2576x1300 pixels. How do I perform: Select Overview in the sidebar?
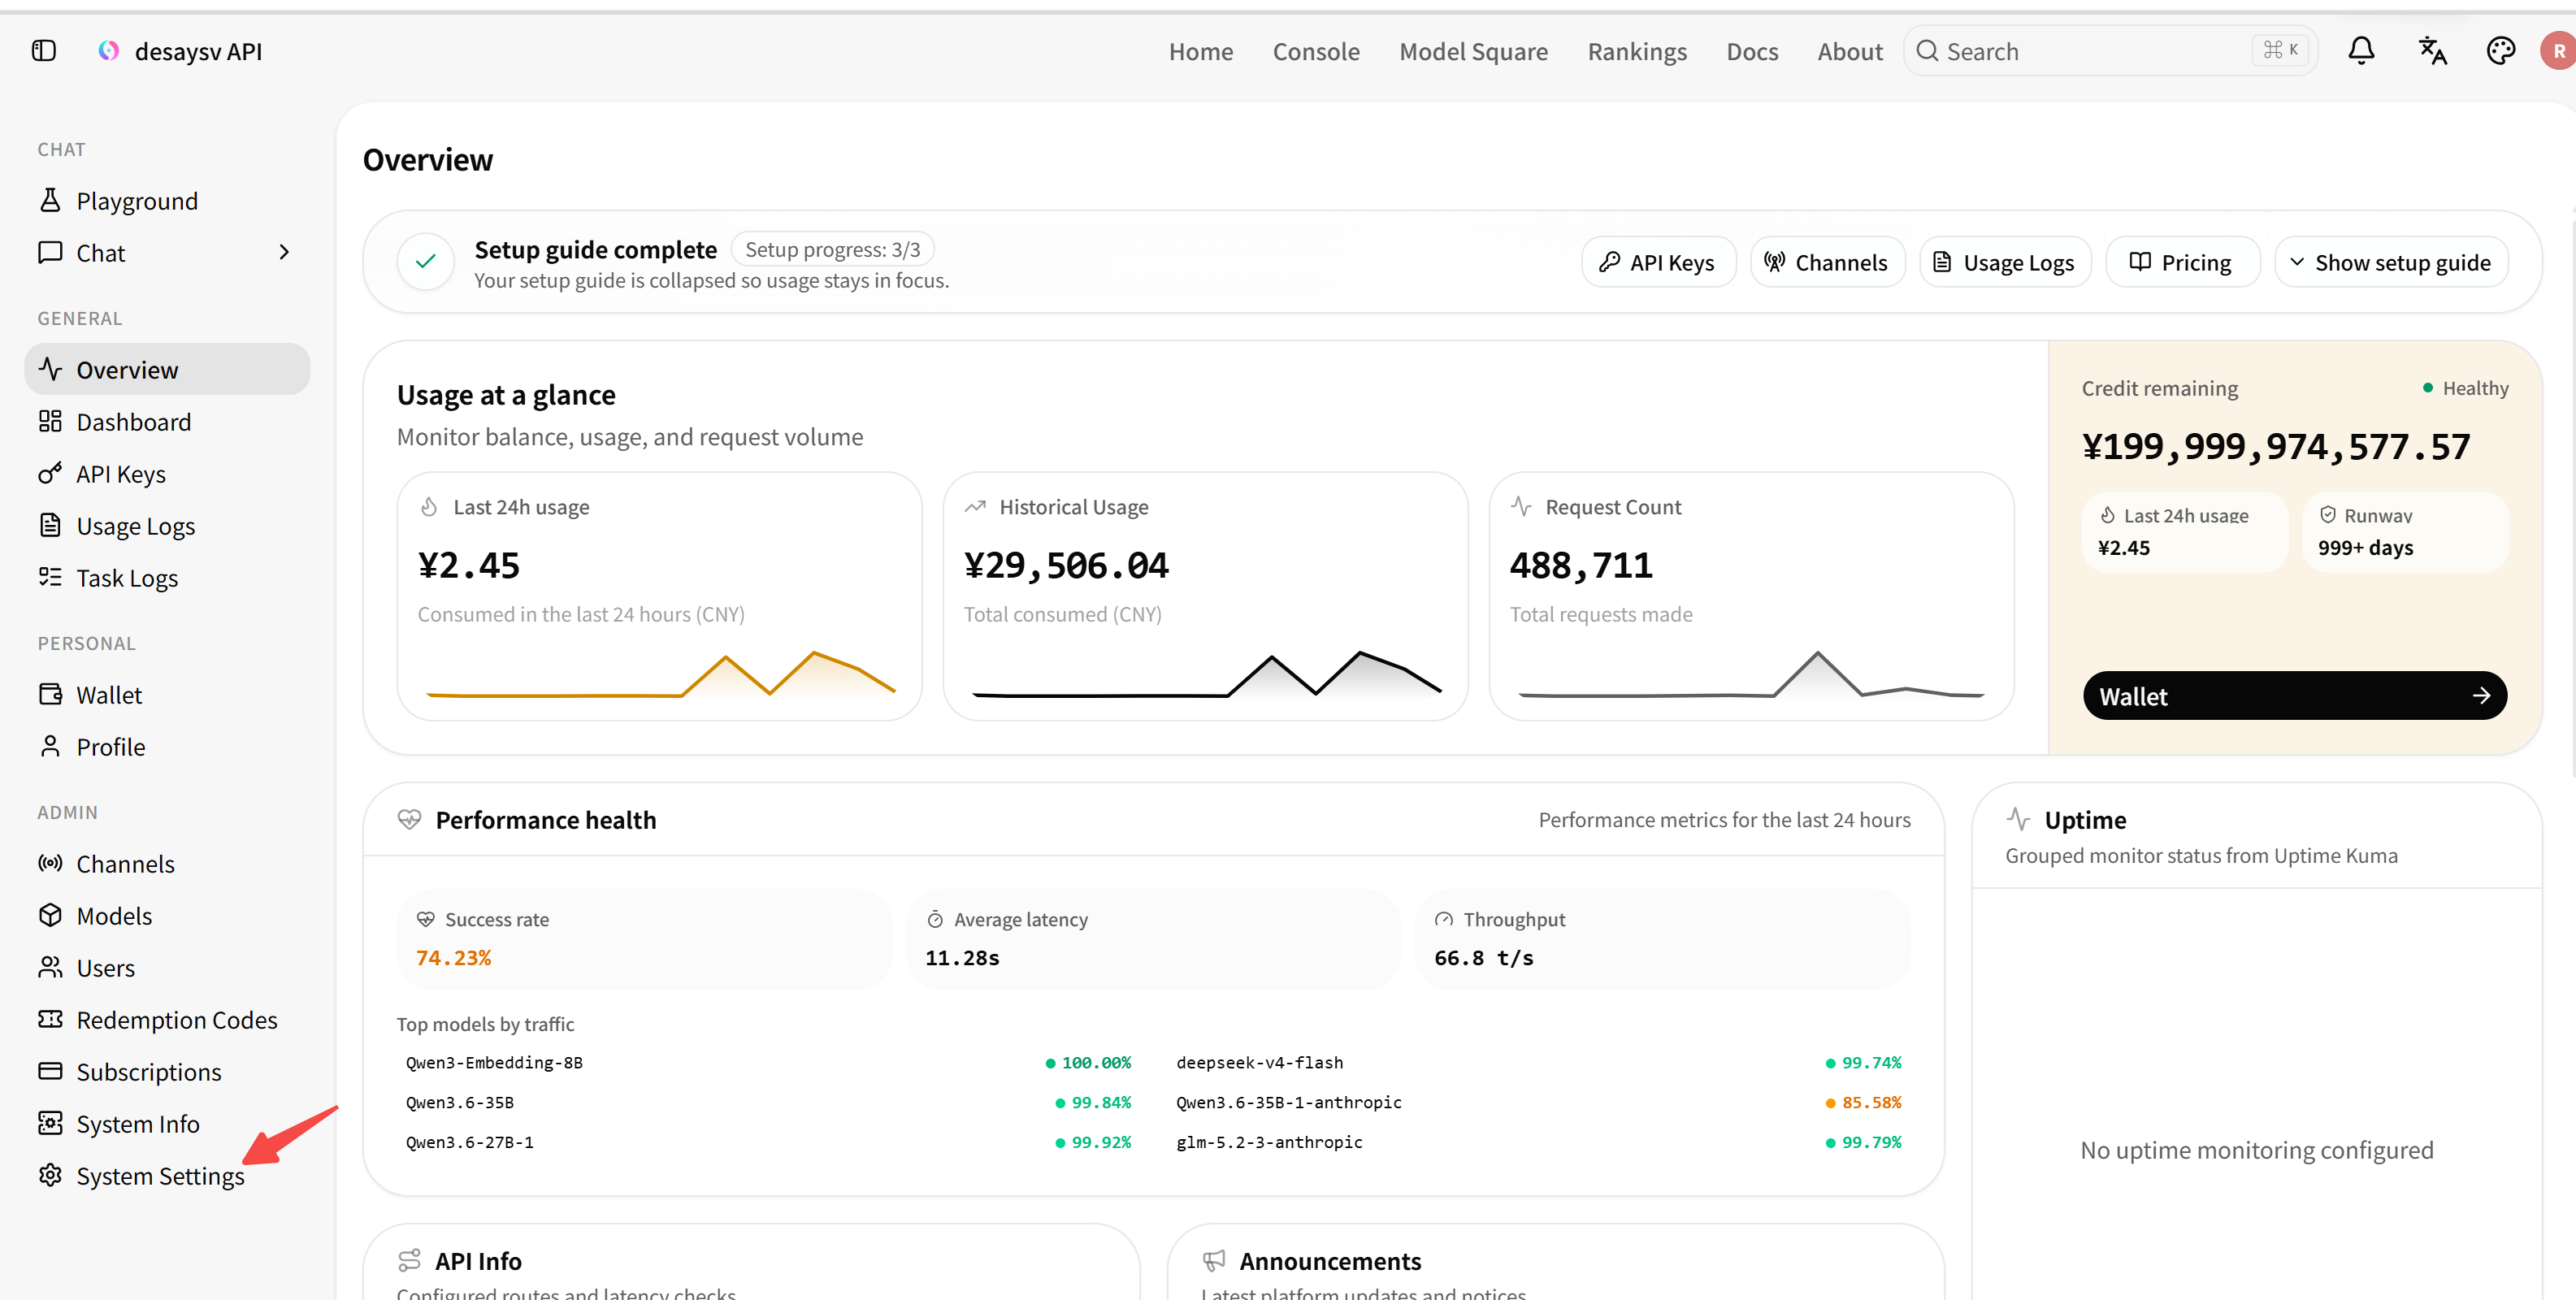pos(167,370)
